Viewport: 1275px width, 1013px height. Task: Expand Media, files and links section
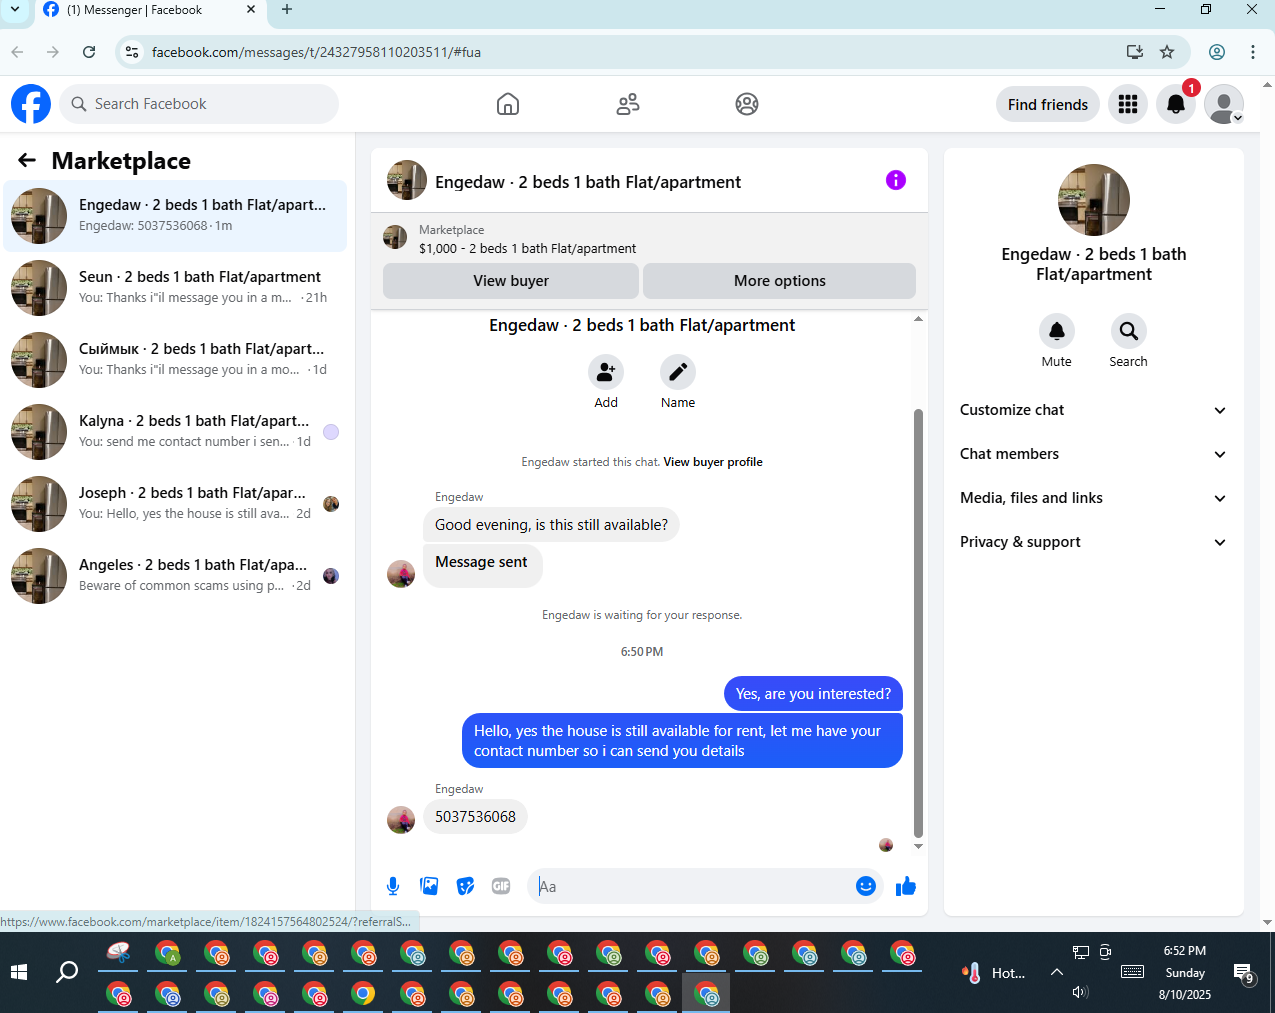[1094, 498]
